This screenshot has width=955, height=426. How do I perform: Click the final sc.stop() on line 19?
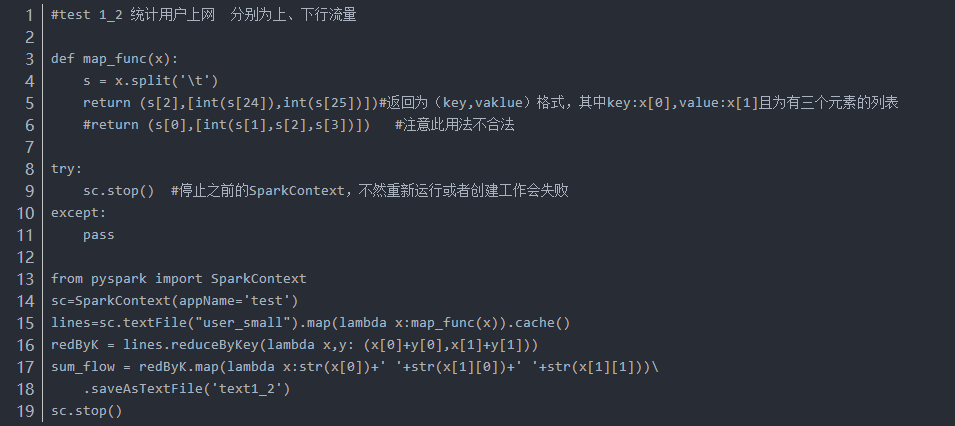pos(87,410)
